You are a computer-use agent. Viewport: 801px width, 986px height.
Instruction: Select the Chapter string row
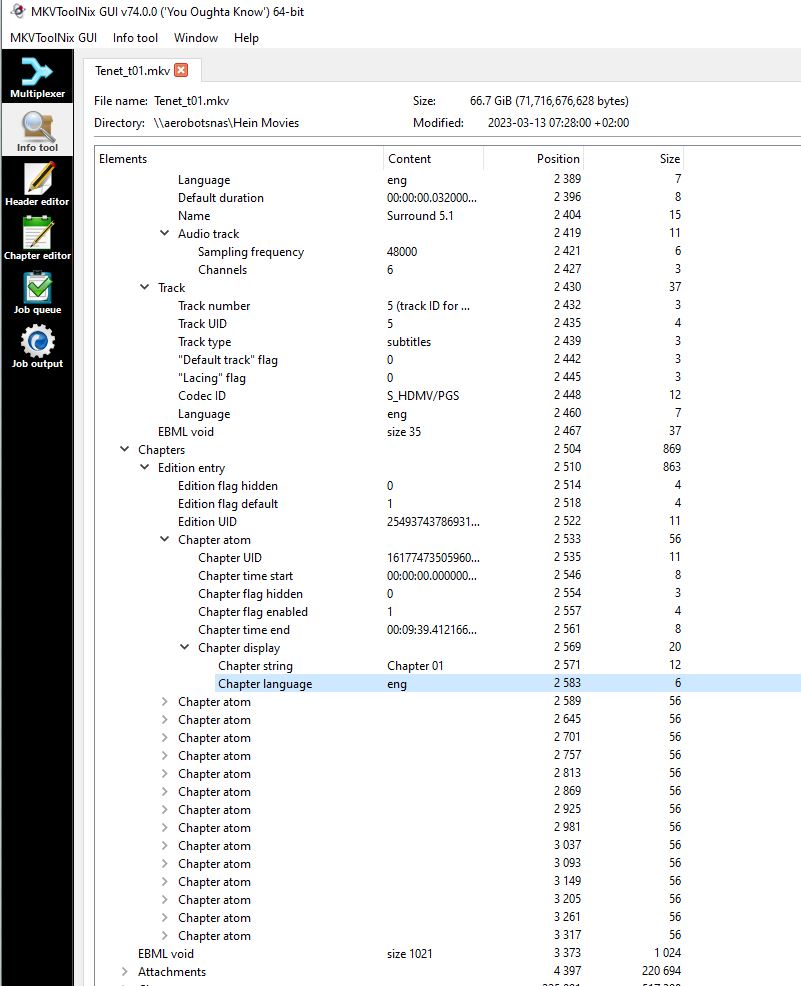coord(448,665)
